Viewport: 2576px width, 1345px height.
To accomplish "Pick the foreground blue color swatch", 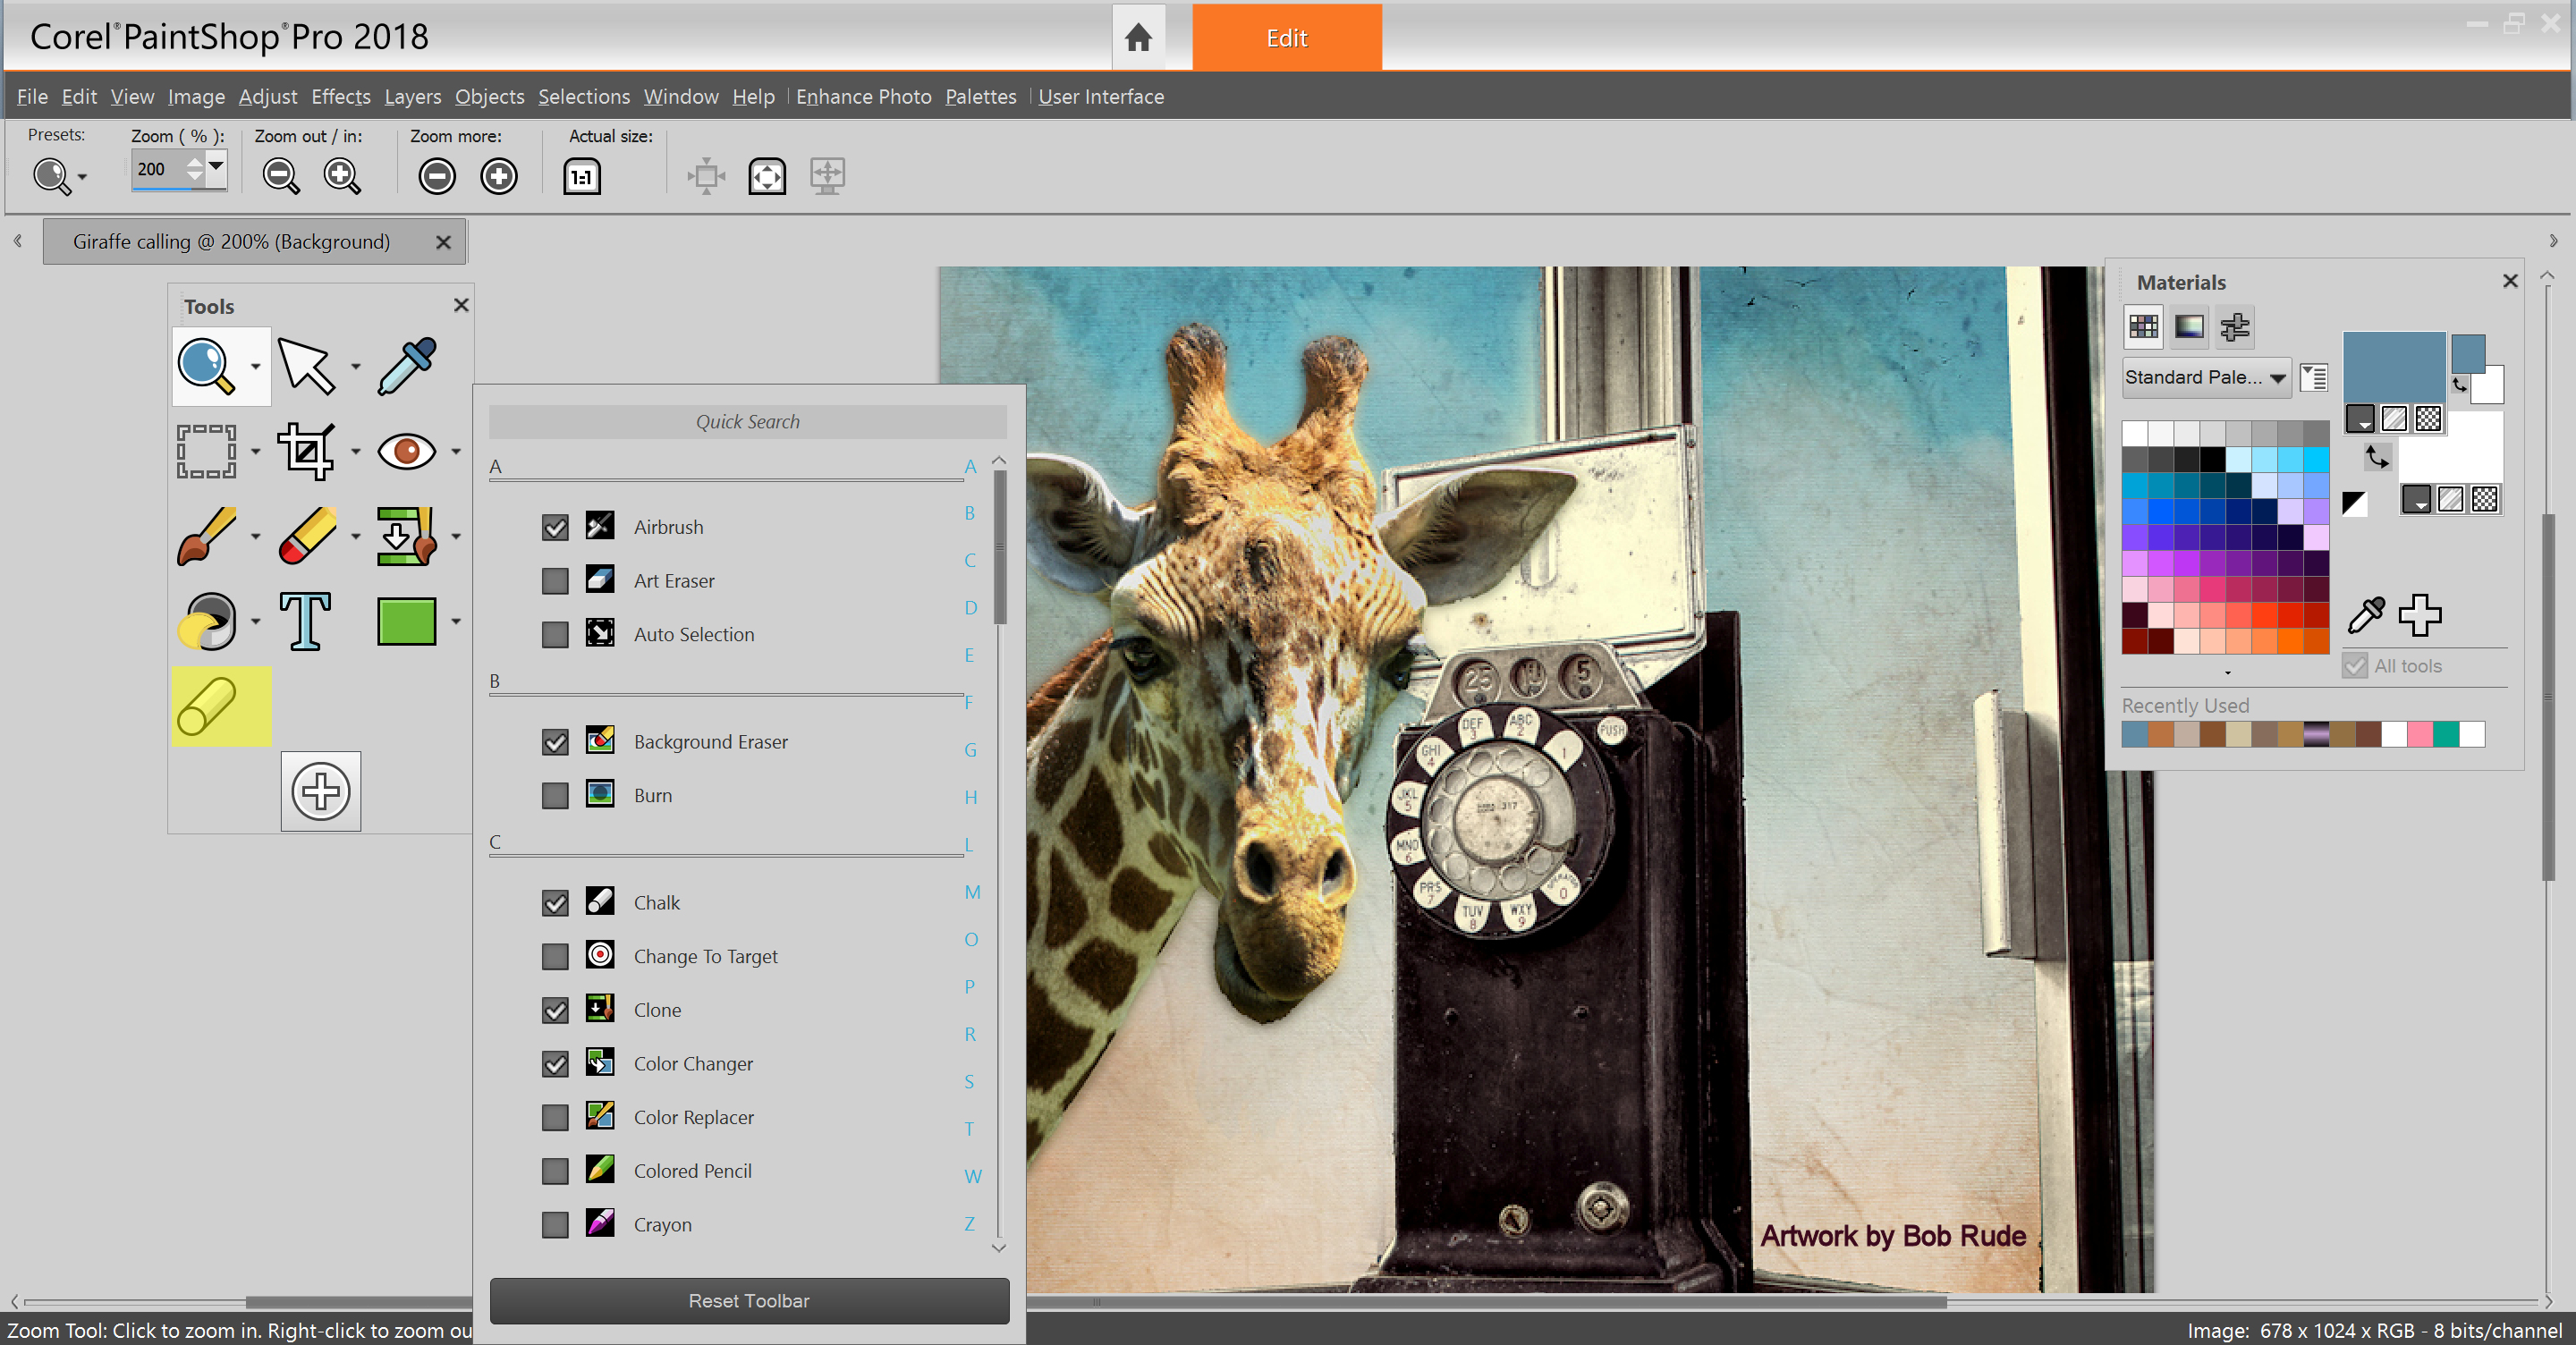I will tap(2394, 367).
